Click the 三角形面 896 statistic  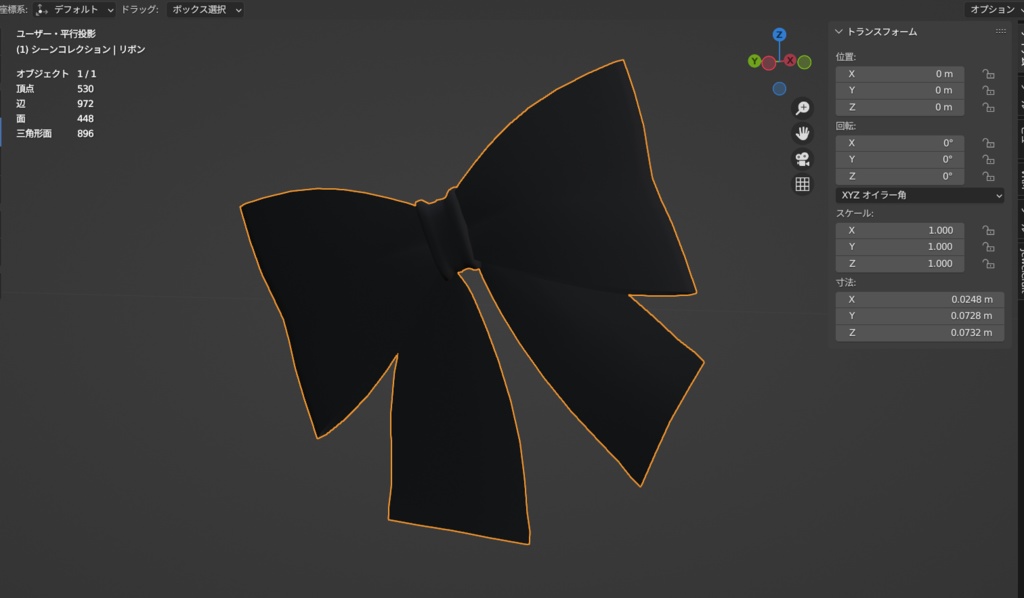(x=55, y=134)
